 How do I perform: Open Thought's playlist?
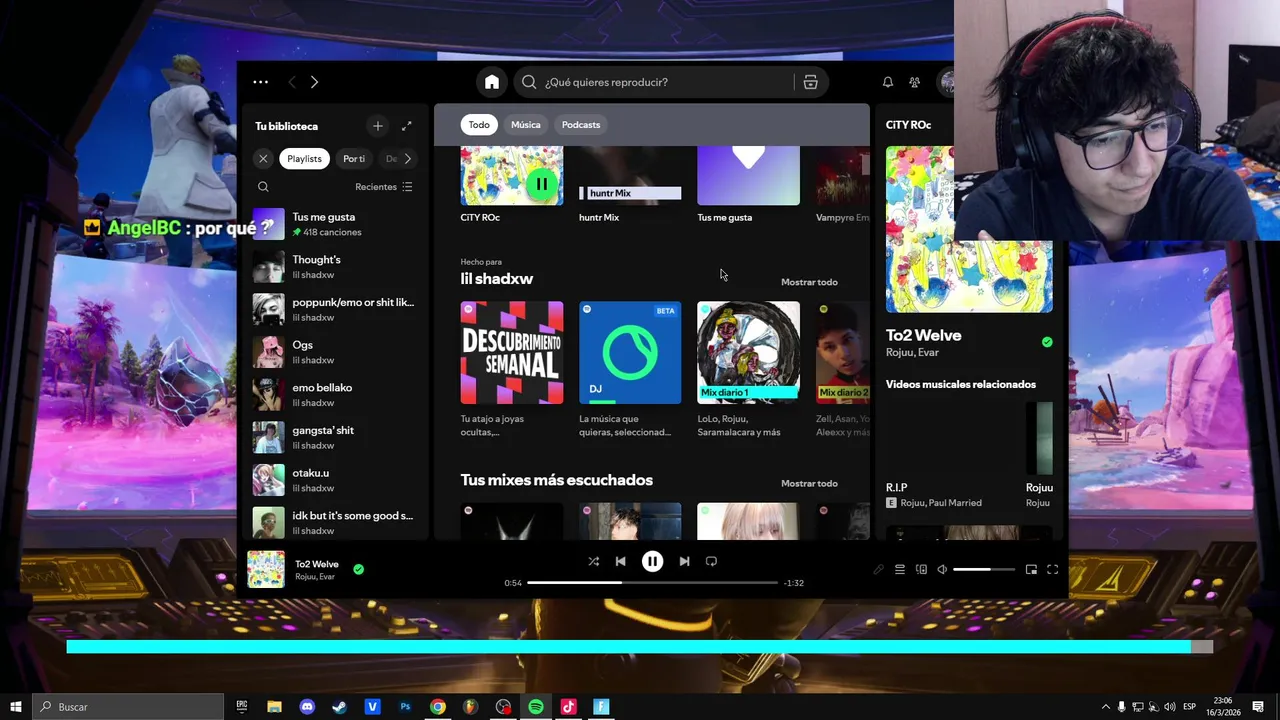pos(334,267)
